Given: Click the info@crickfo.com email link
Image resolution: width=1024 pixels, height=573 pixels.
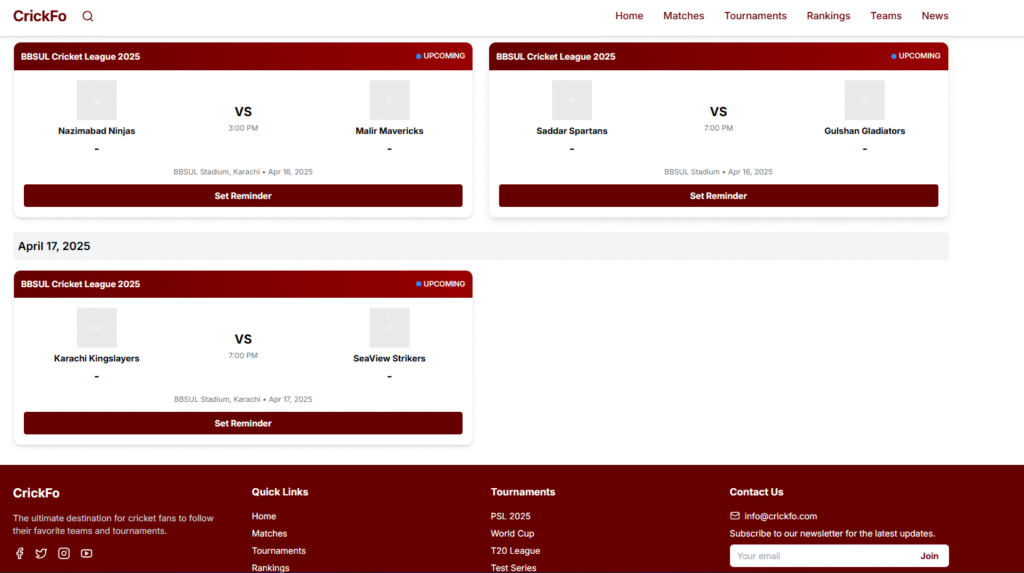Looking at the screenshot, I should [780, 516].
